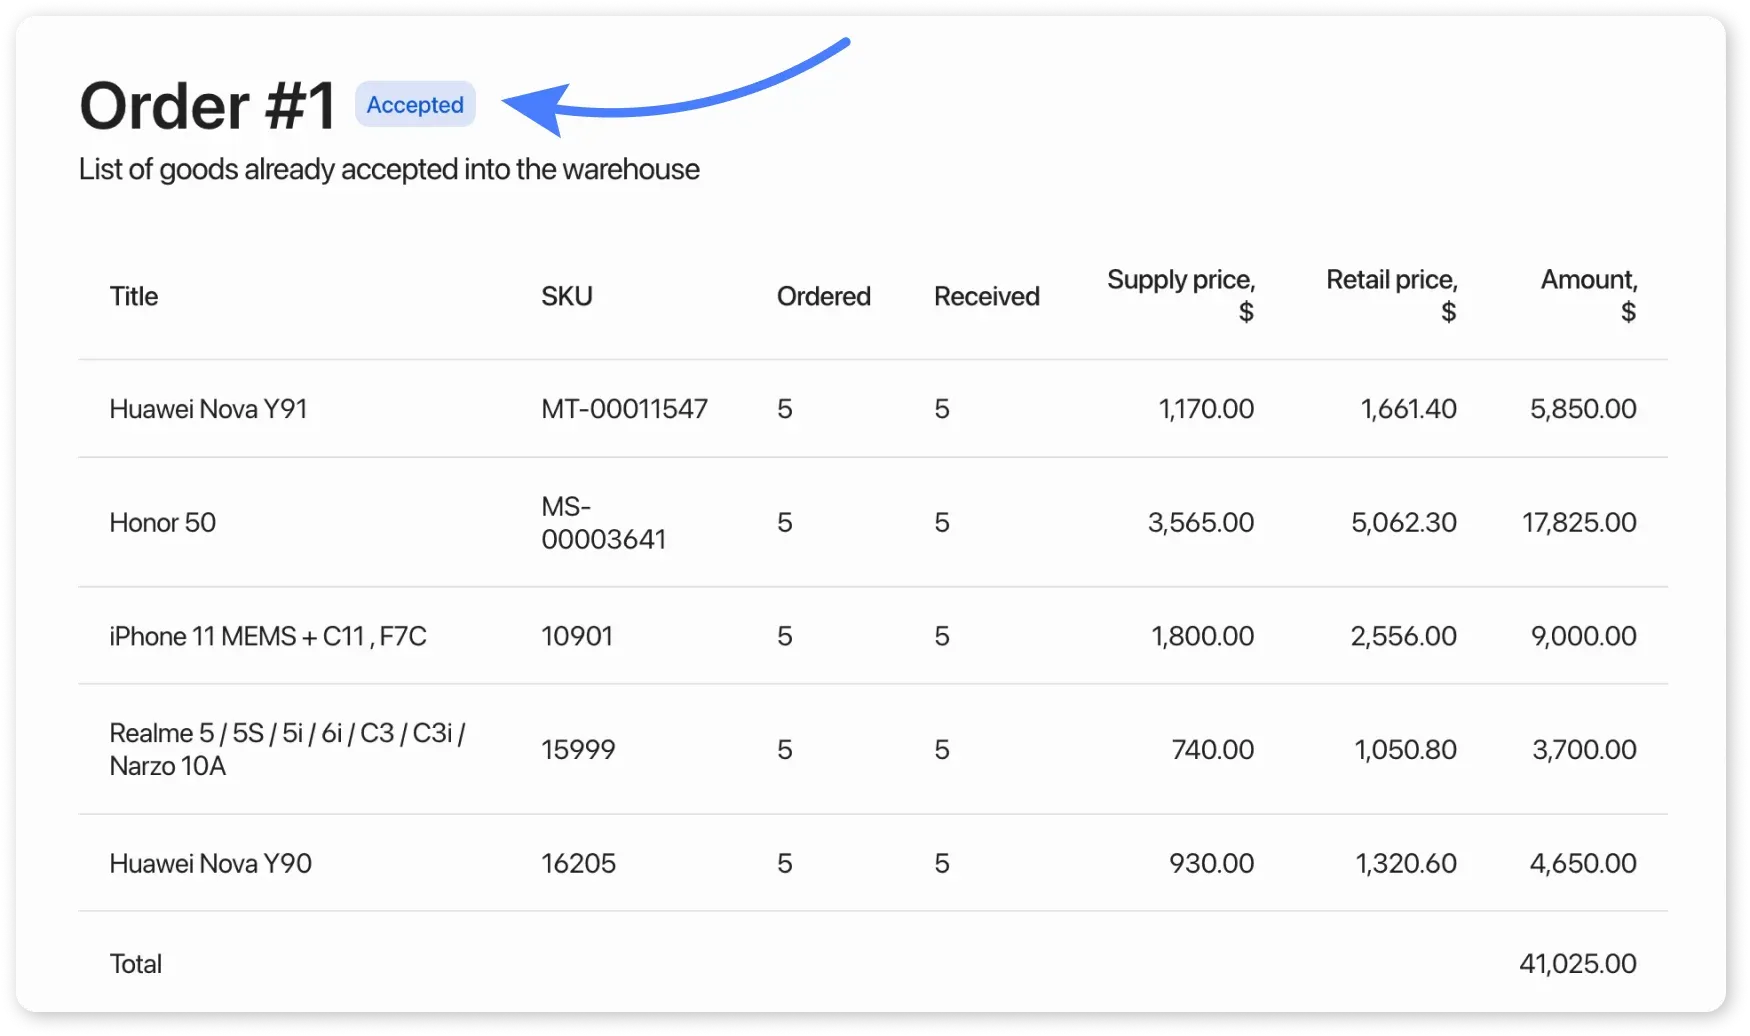The image size is (1750, 1036).
Task: Click the SKU column header
Action: click(566, 297)
